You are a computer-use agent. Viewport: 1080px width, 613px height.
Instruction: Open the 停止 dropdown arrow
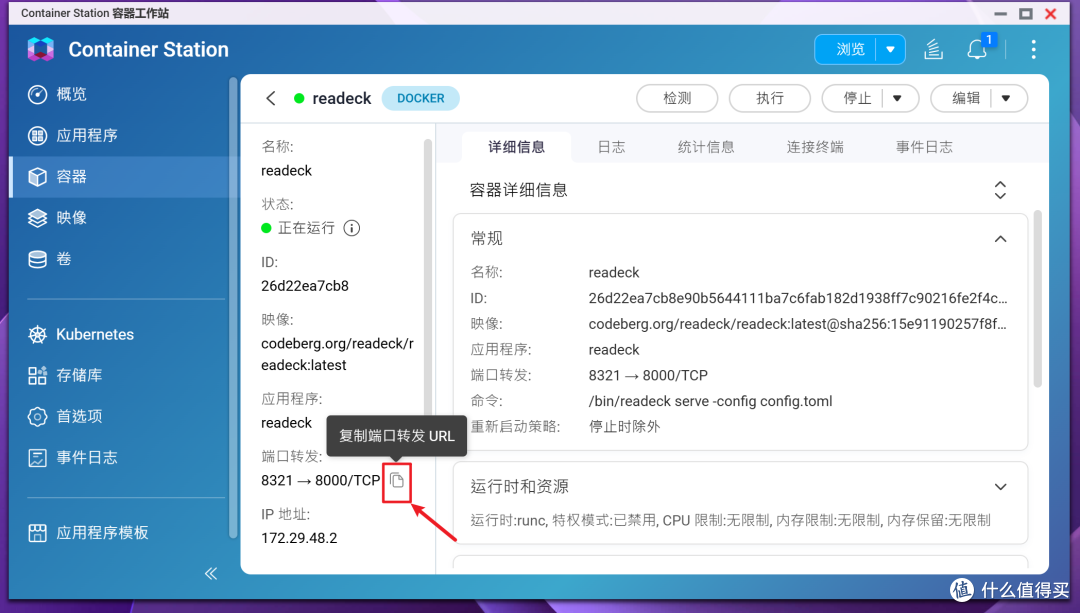pos(897,98)
